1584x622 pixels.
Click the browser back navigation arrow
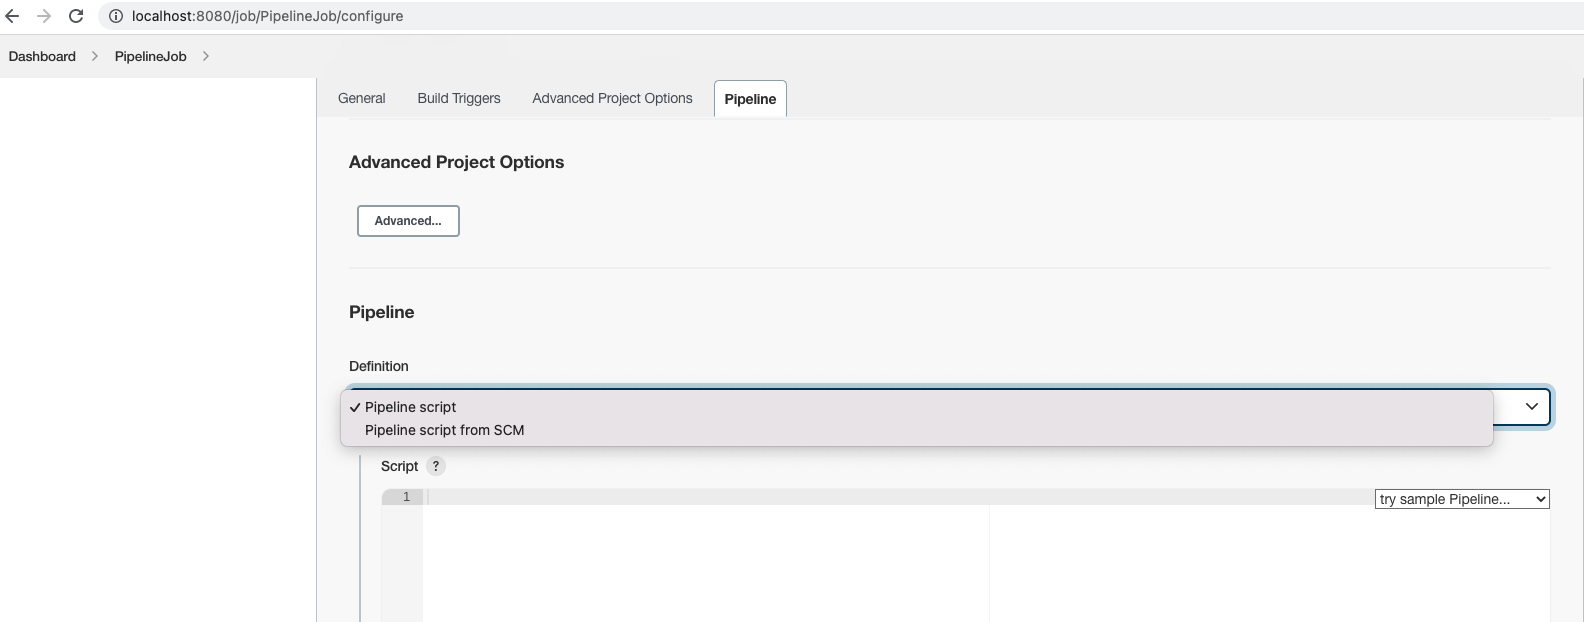[14, 16]
